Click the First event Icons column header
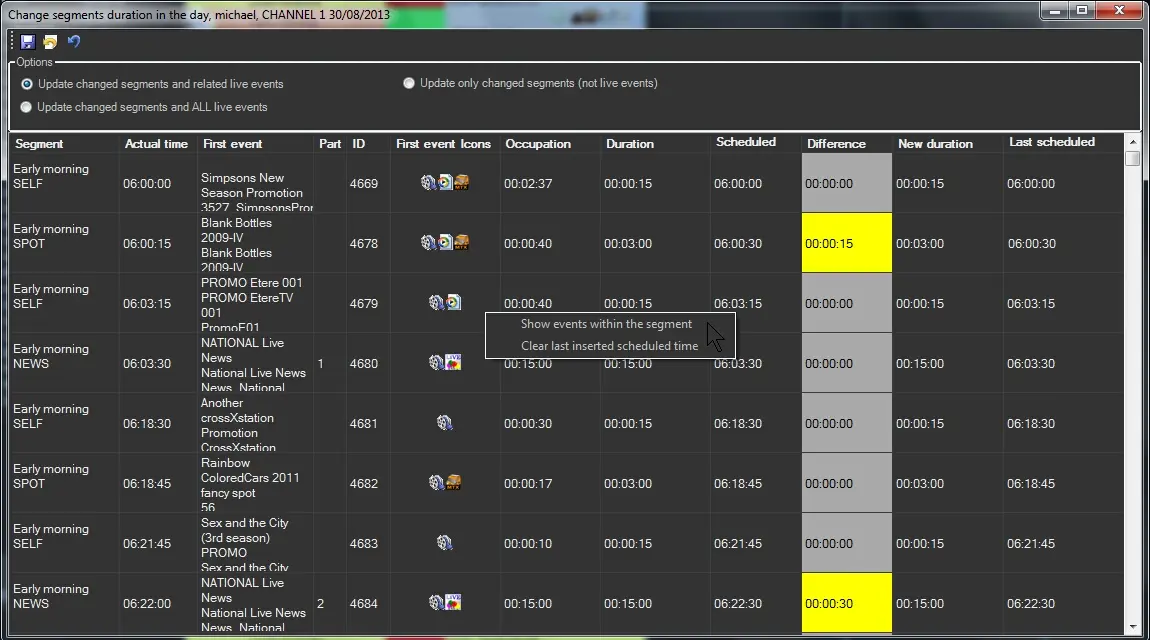 point(443,144)
